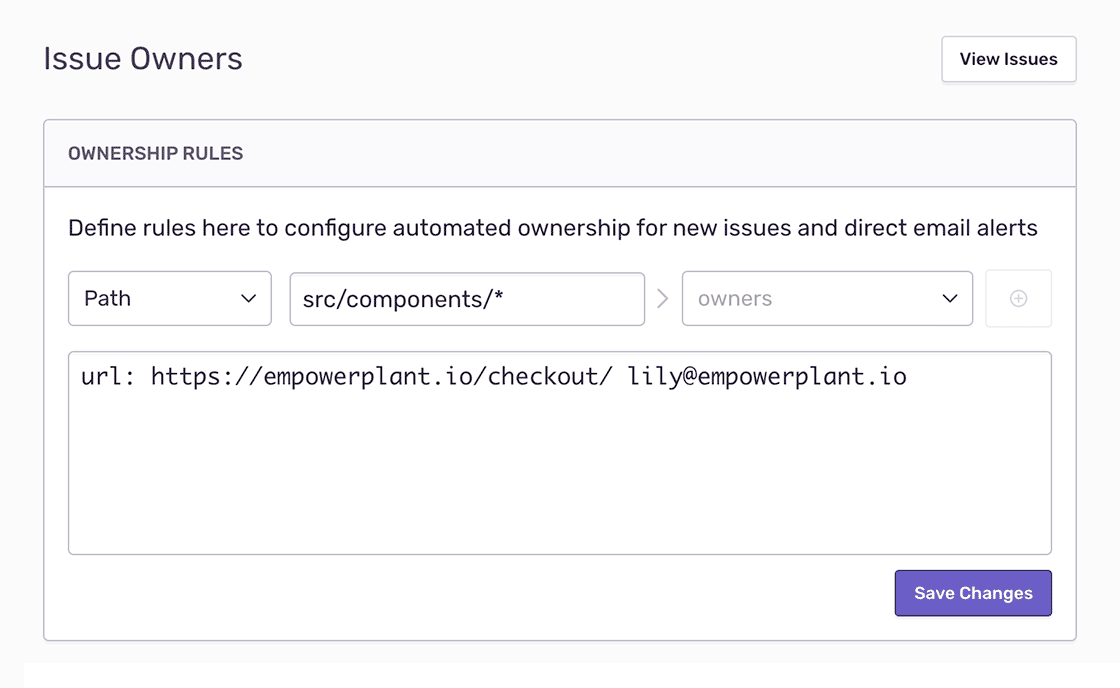Viewport: 1120px width, 688px height.
Task: Open the owners selection dropdown
Action: coord(827,298)
